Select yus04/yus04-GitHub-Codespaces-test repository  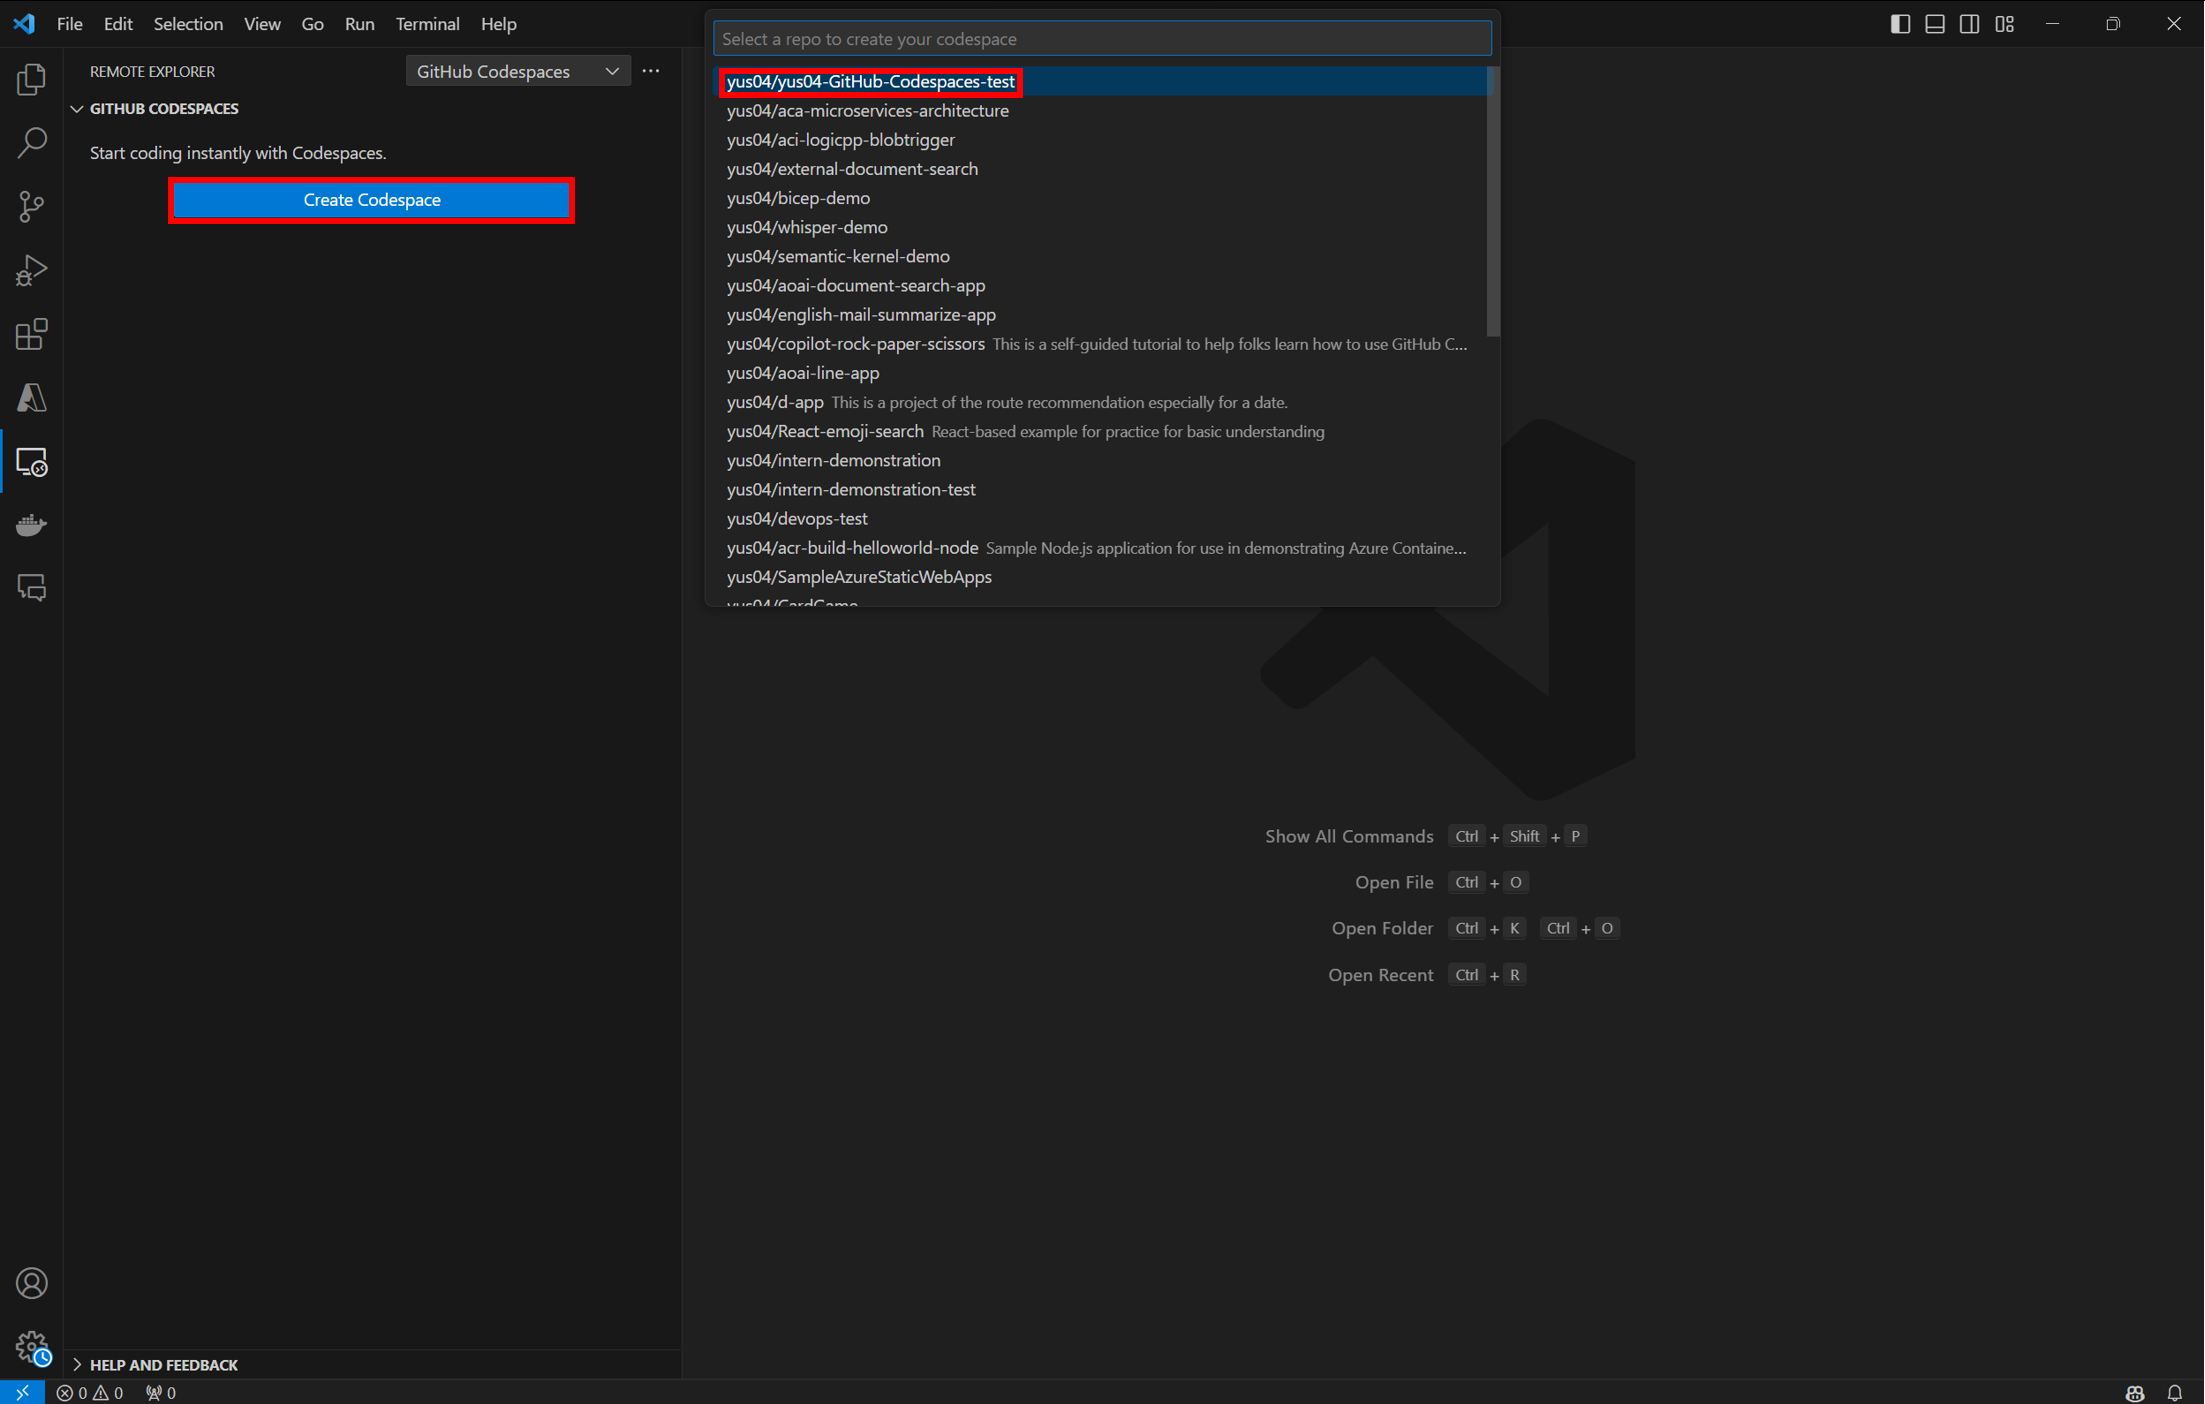pos(870,82)
